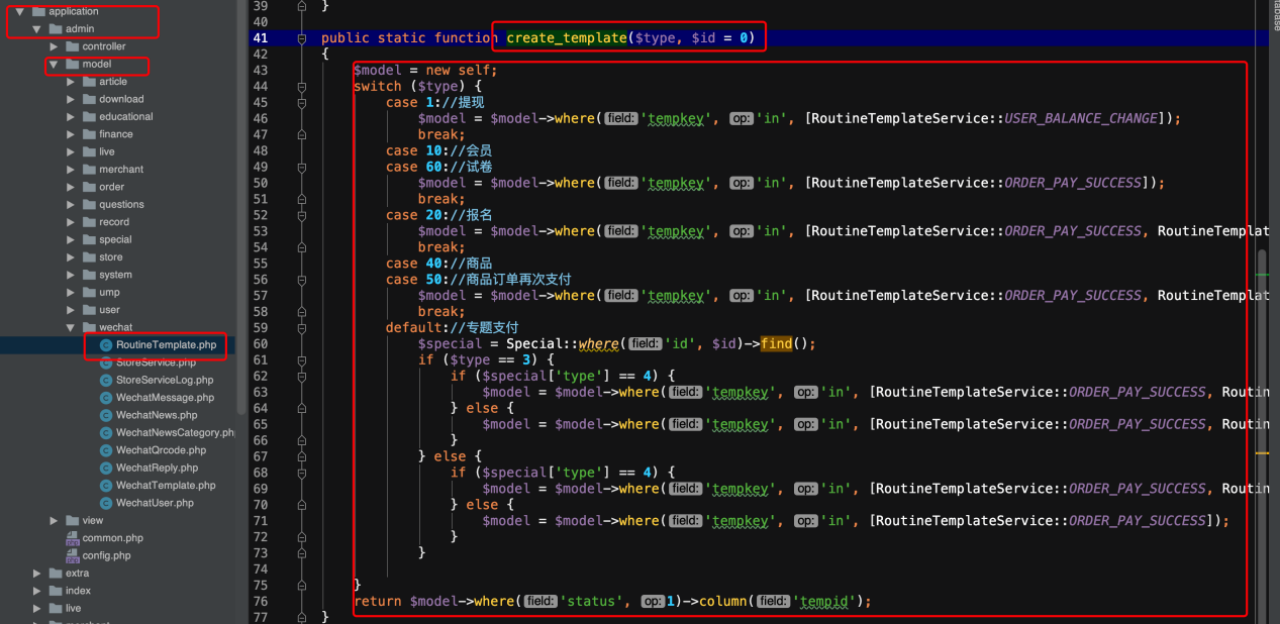Click the folder icon next to controller

pyautogui.click(x=72, y=46)
